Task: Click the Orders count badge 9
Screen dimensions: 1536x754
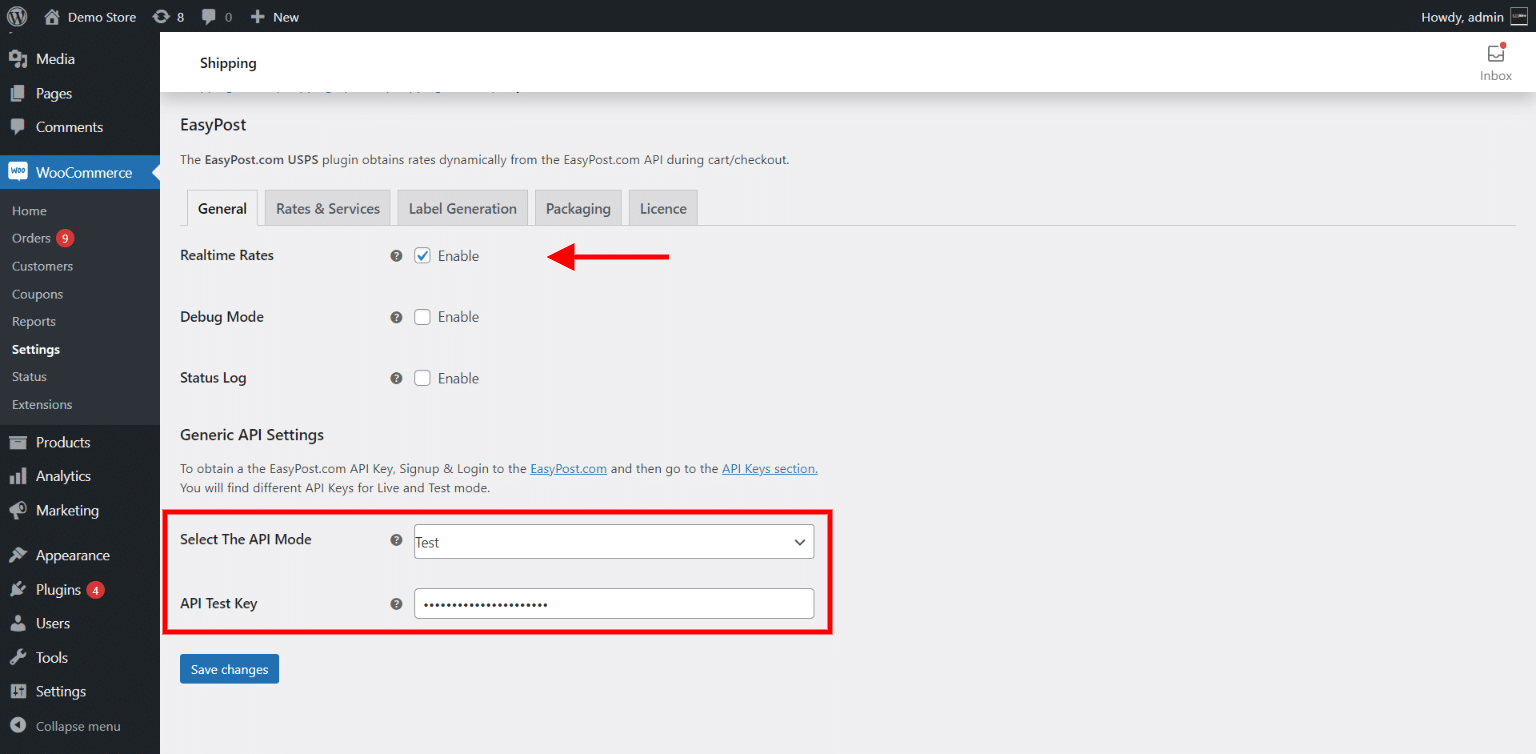Action: click(65, 238)
